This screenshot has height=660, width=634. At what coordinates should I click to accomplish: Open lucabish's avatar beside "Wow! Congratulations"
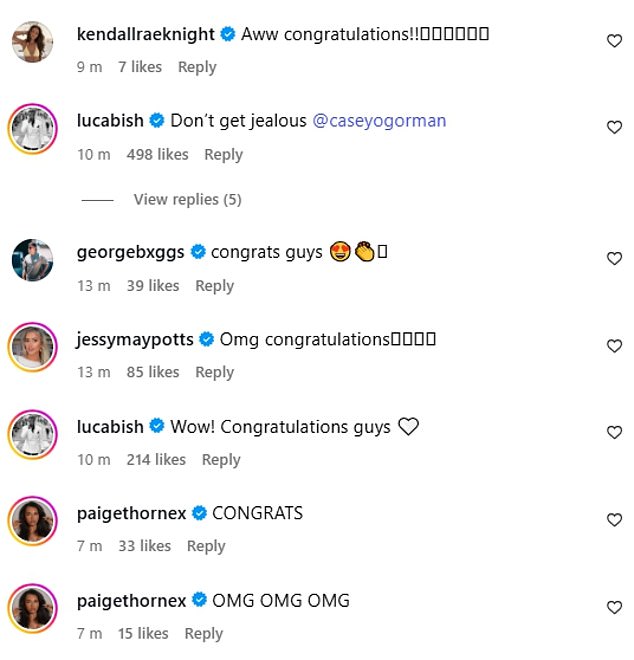[31, 435]
